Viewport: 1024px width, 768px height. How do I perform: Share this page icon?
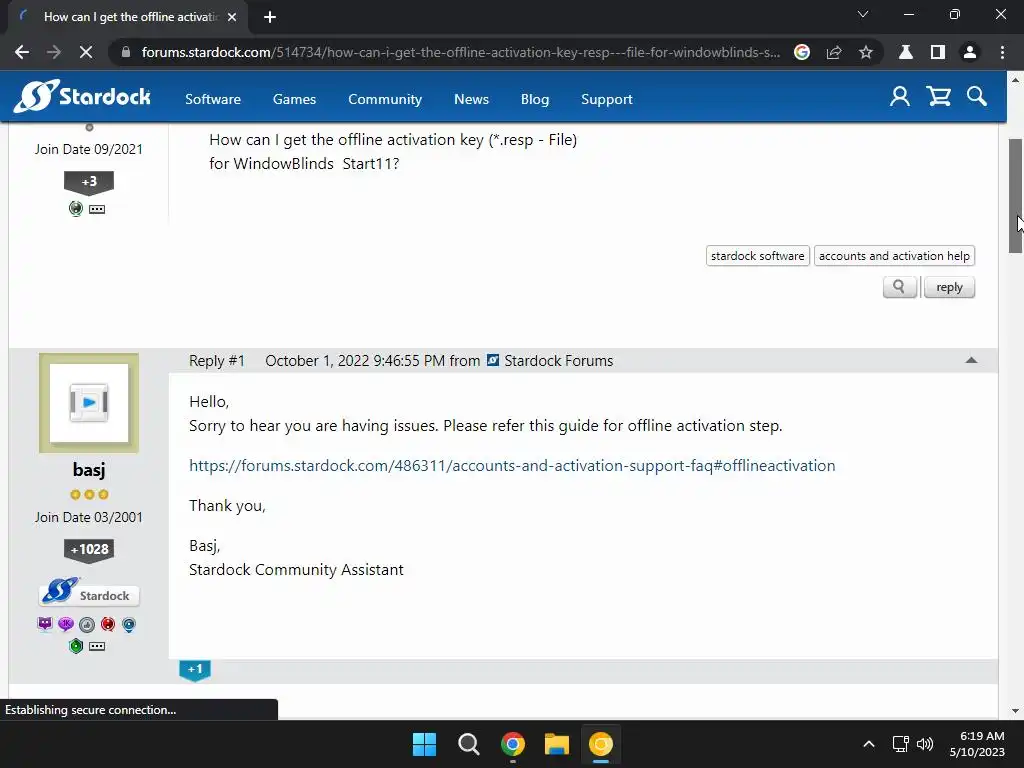(x=834, y=52)
